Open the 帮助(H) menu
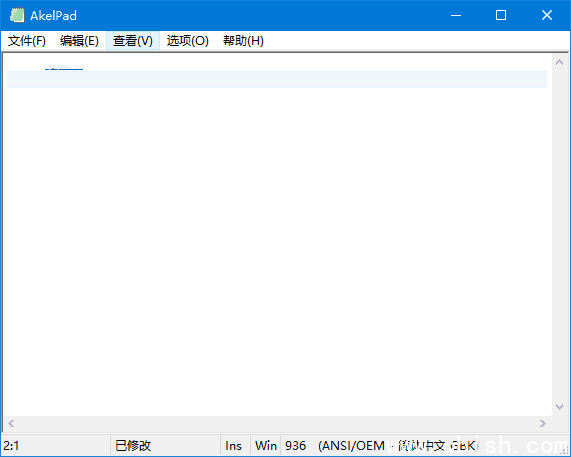Viewport: 571px width, 457px height. [243, 40]
